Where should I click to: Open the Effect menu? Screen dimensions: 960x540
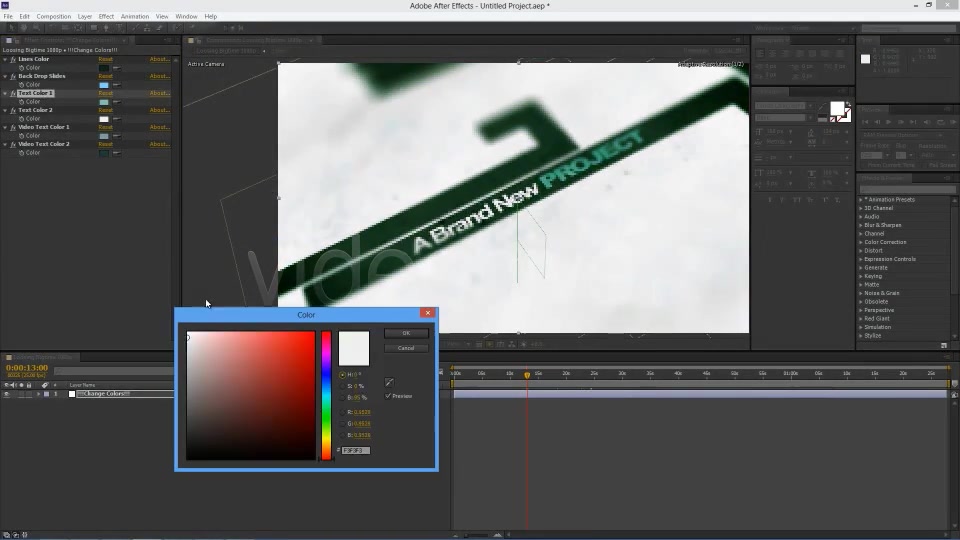pos(106,17)
